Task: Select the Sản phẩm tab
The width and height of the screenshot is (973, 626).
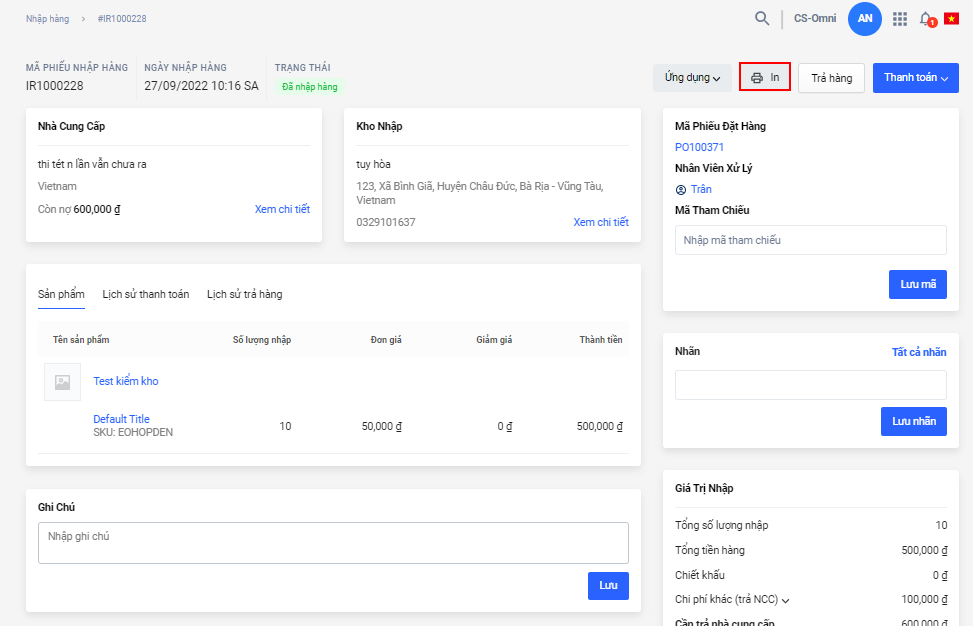Action: [61, 294]
